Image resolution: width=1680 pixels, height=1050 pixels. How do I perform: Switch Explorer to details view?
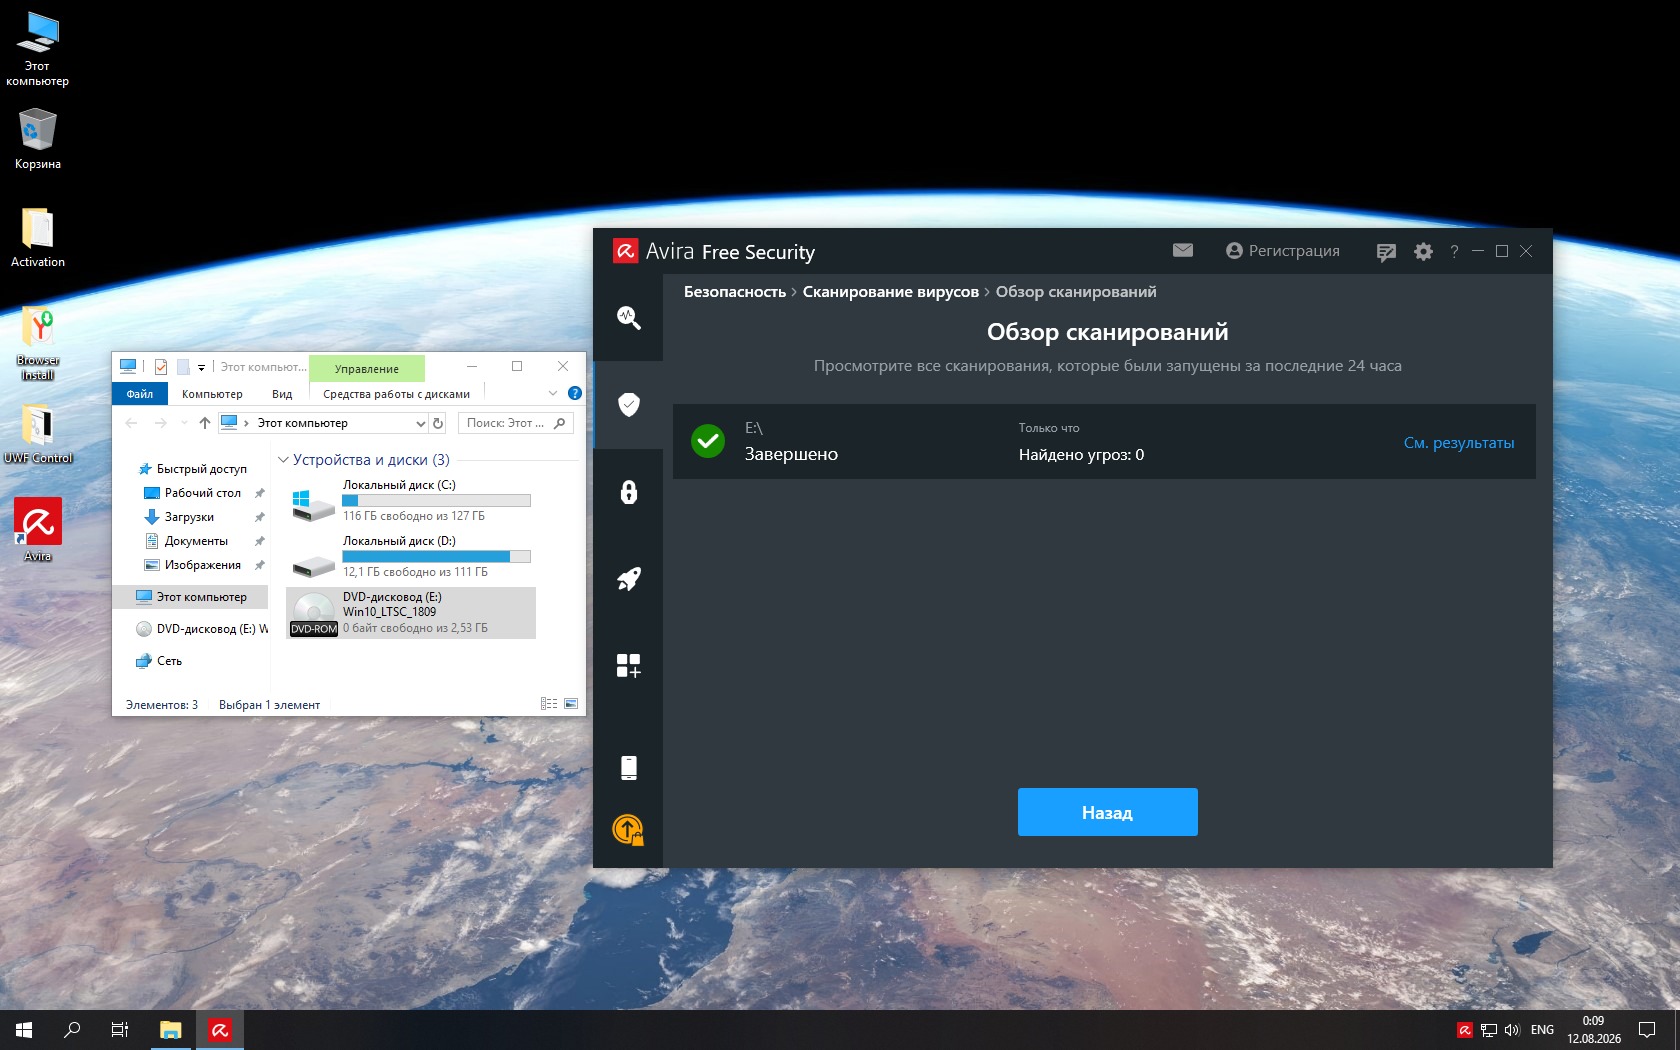coord(549,704)
